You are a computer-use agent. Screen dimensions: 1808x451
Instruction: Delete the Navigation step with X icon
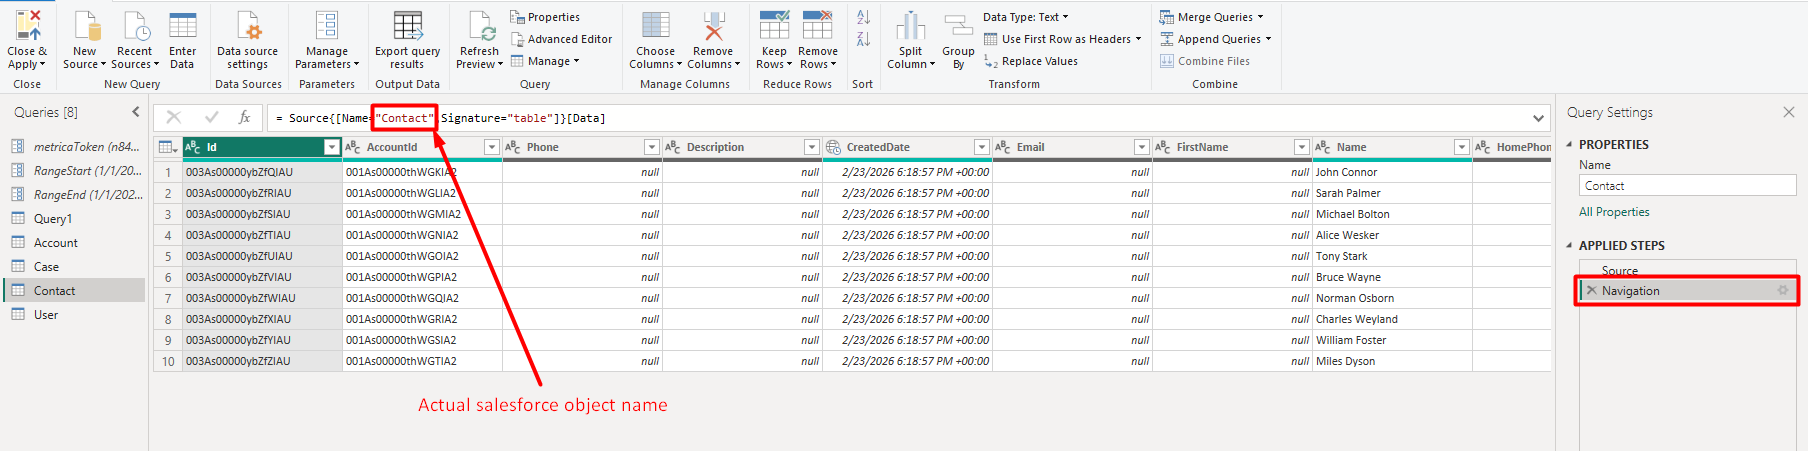tap(1591, 291)
